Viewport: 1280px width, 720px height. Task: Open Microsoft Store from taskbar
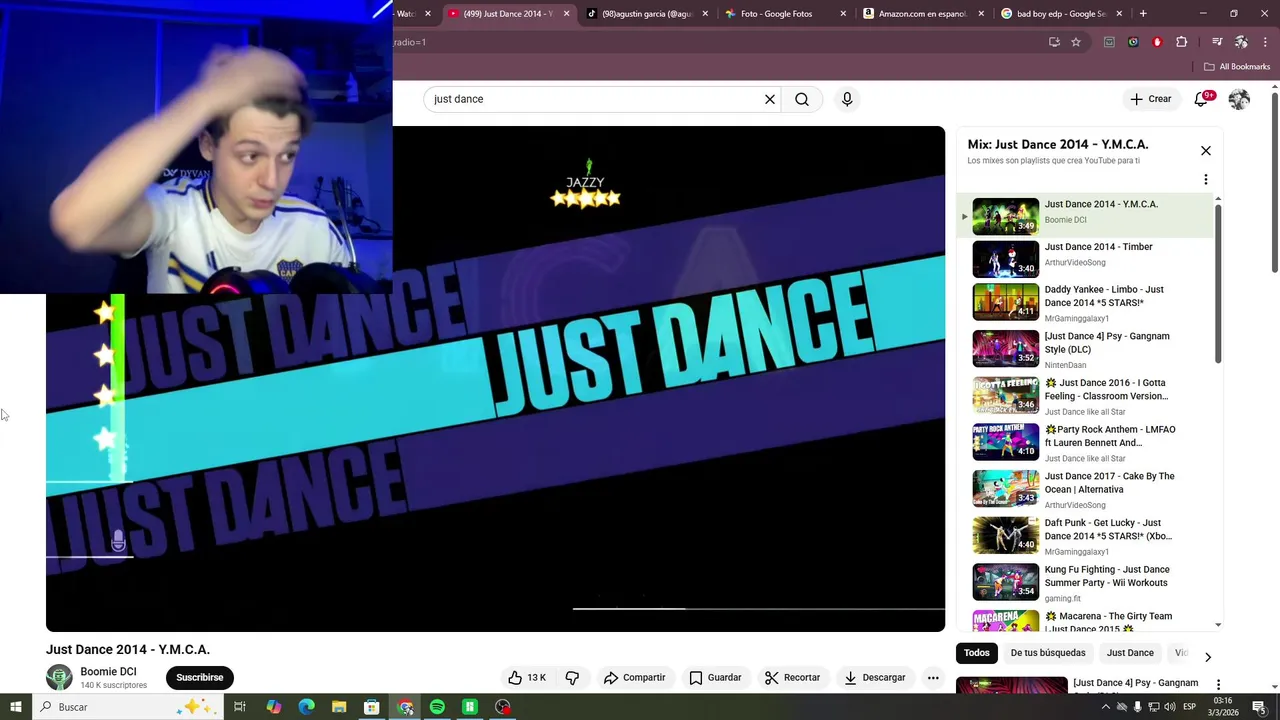[x=371, y=707]
